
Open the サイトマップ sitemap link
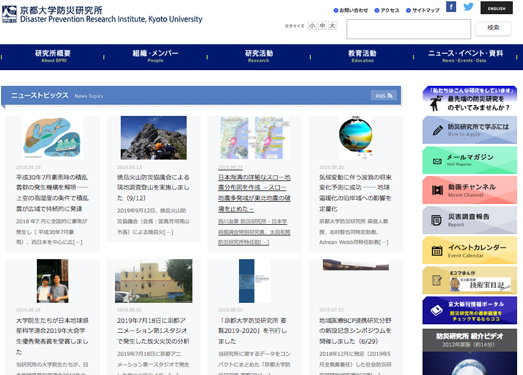tap(423, 11)
